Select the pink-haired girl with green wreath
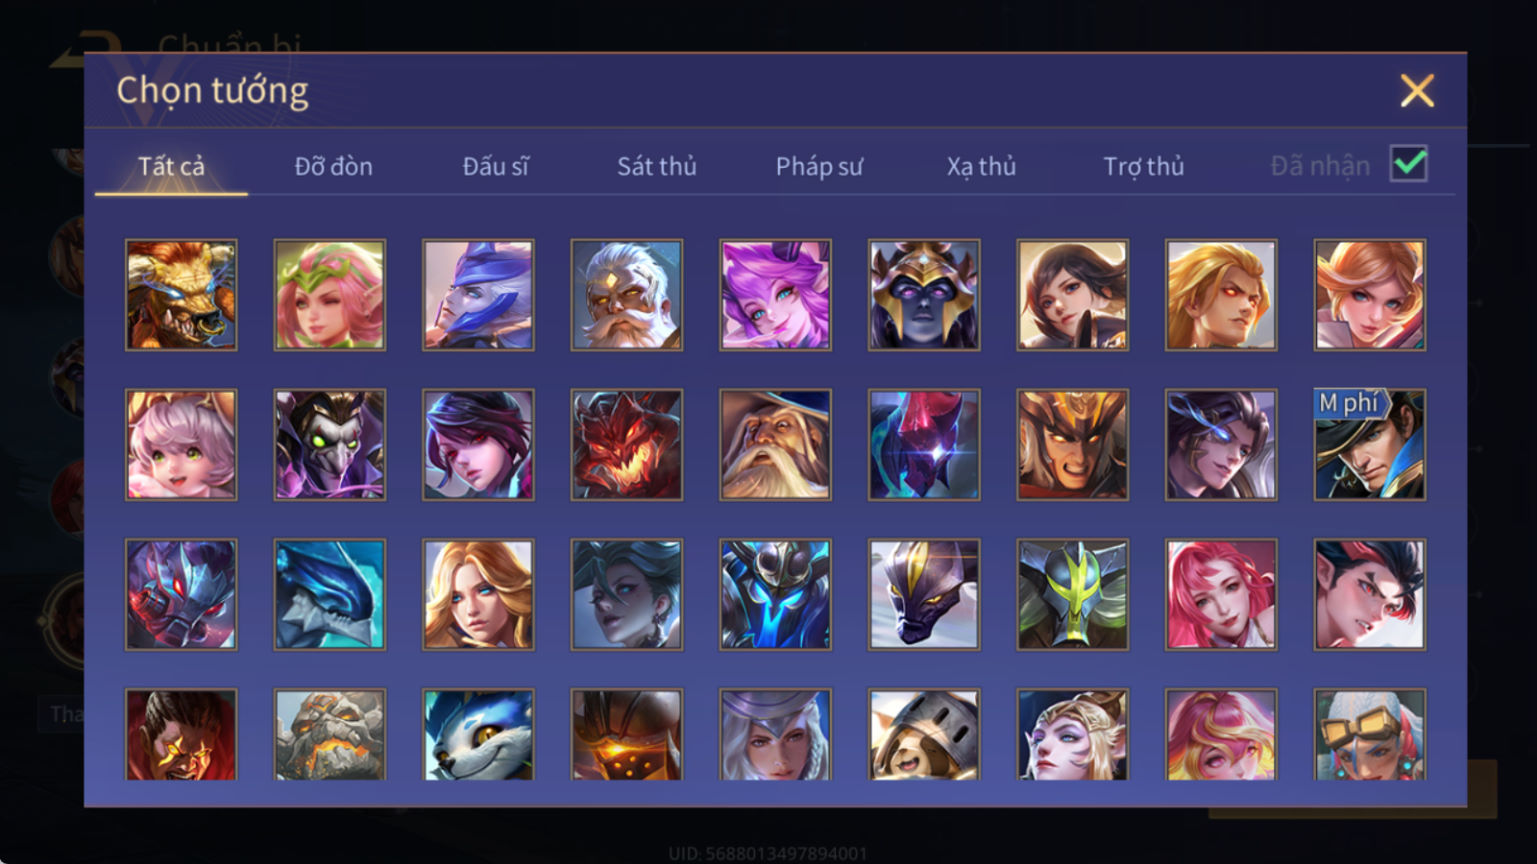This screenshot has width=1537, height=864. click(330, 295)
